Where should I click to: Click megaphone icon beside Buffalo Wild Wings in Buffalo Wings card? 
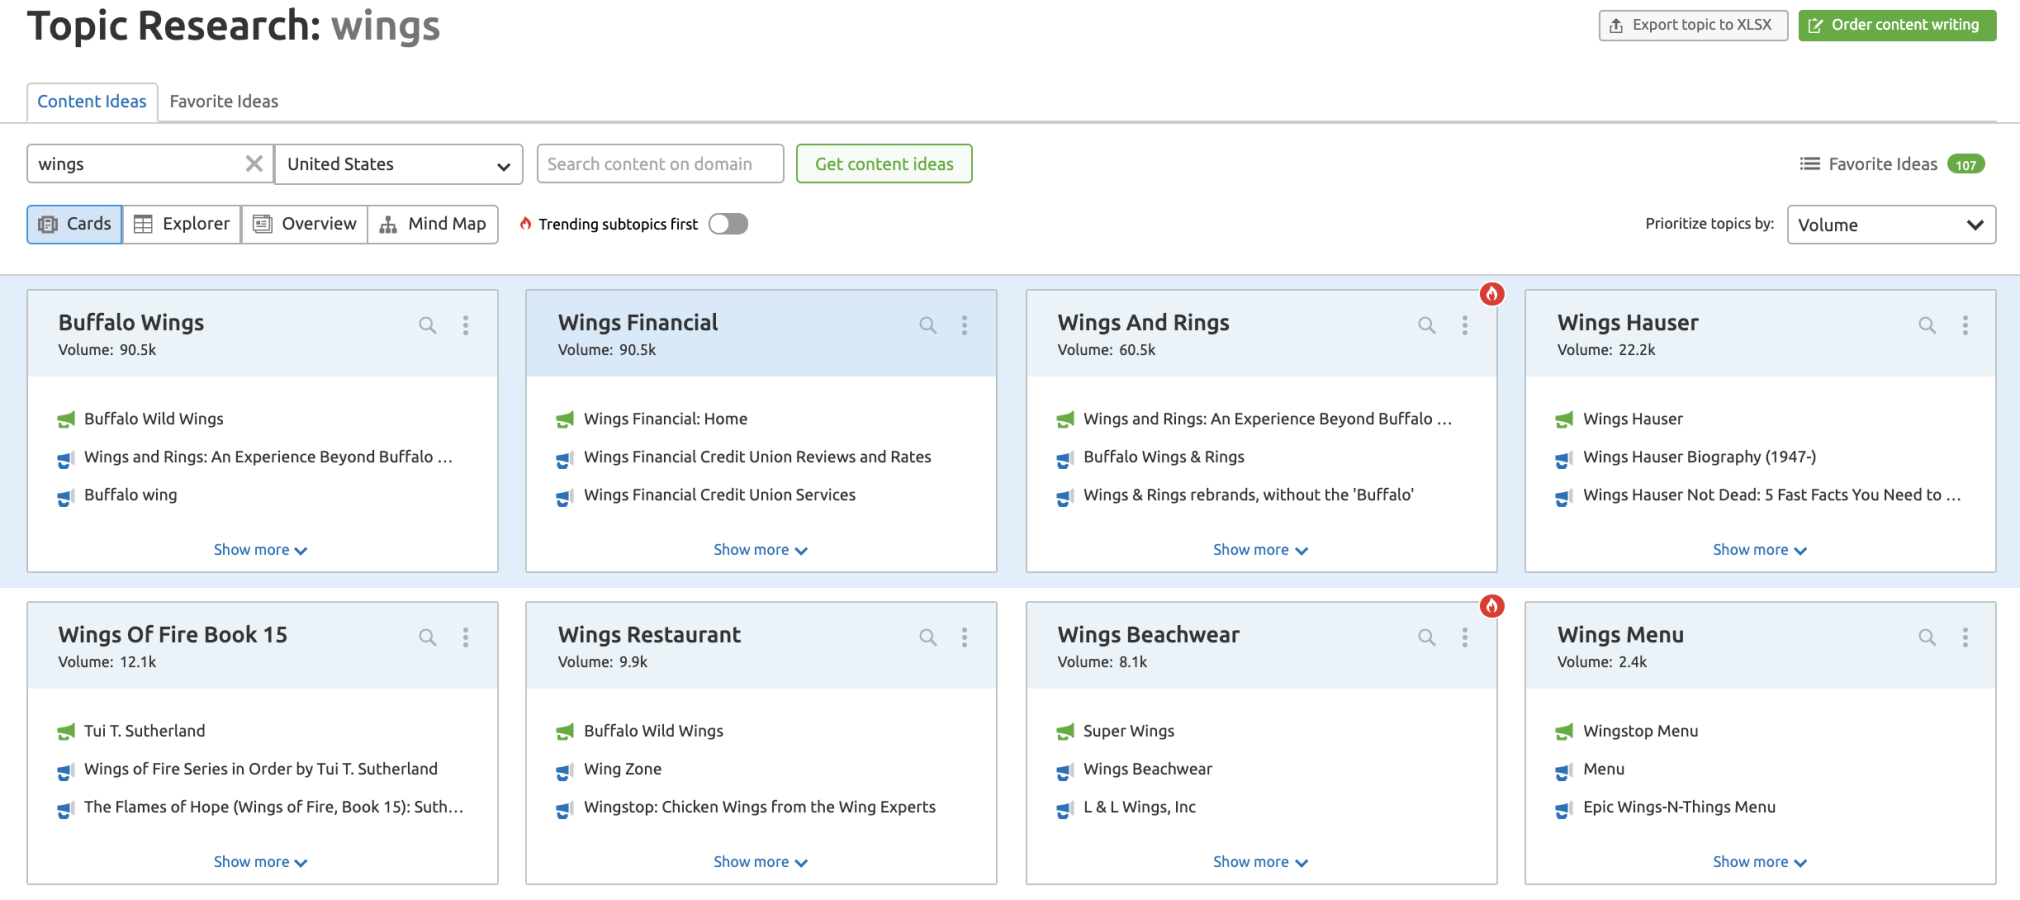(x=66, y=419)
